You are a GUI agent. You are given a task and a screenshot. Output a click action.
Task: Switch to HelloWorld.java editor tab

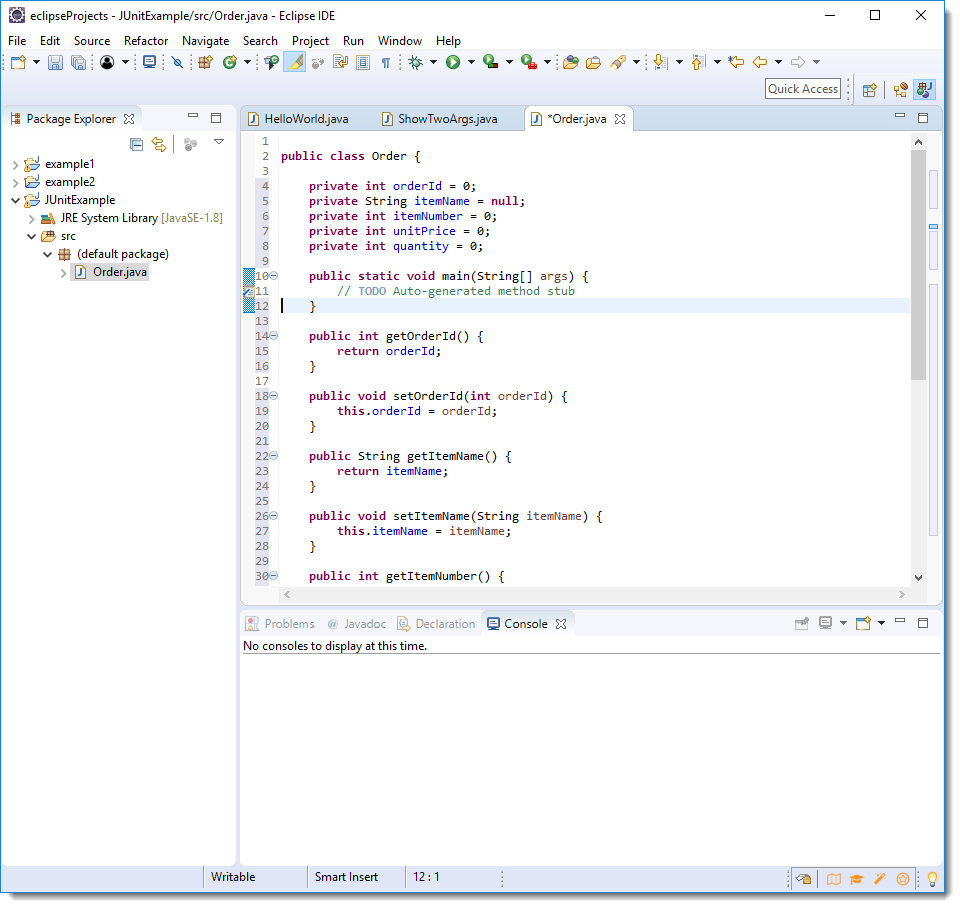click(x=298, y=119)
